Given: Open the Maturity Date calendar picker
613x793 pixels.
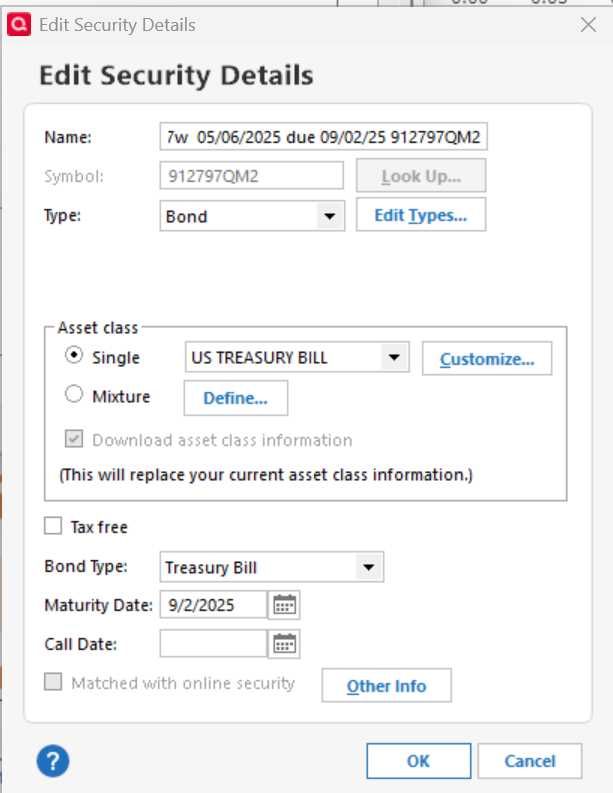Looking at the screenshot, I should pyautogui.click(x=284, y=605).
